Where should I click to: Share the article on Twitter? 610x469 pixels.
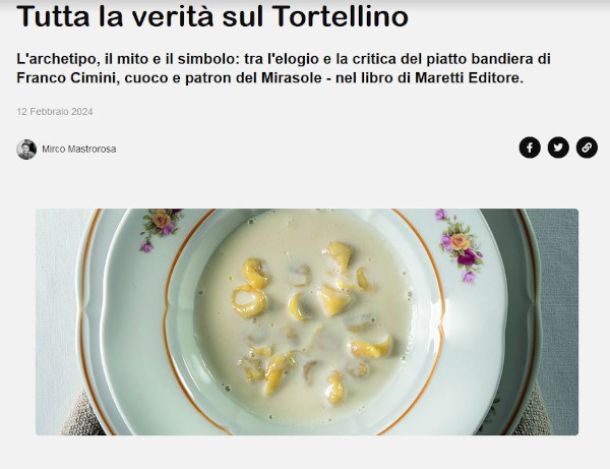tap(558, 147)
